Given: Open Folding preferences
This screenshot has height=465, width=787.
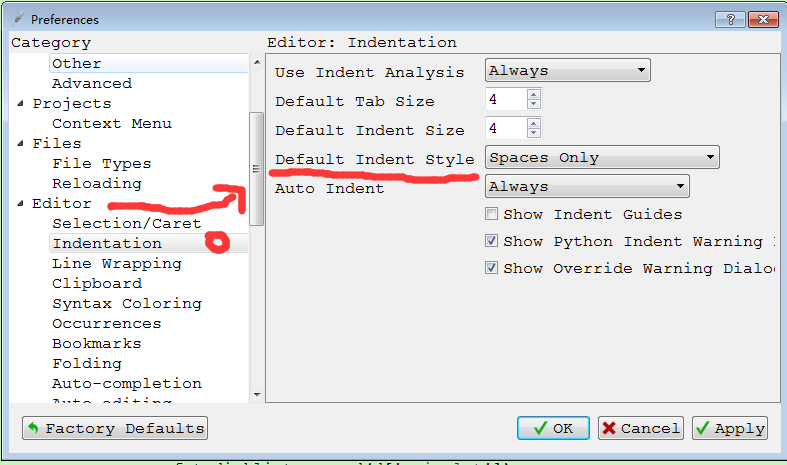Looking at the screenshot, I should point(87,364).
